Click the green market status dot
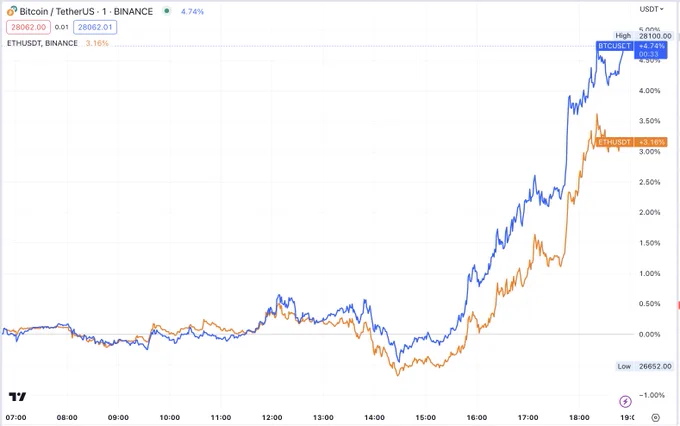Screen dimensions: 680x426 (x=167, y=11)
